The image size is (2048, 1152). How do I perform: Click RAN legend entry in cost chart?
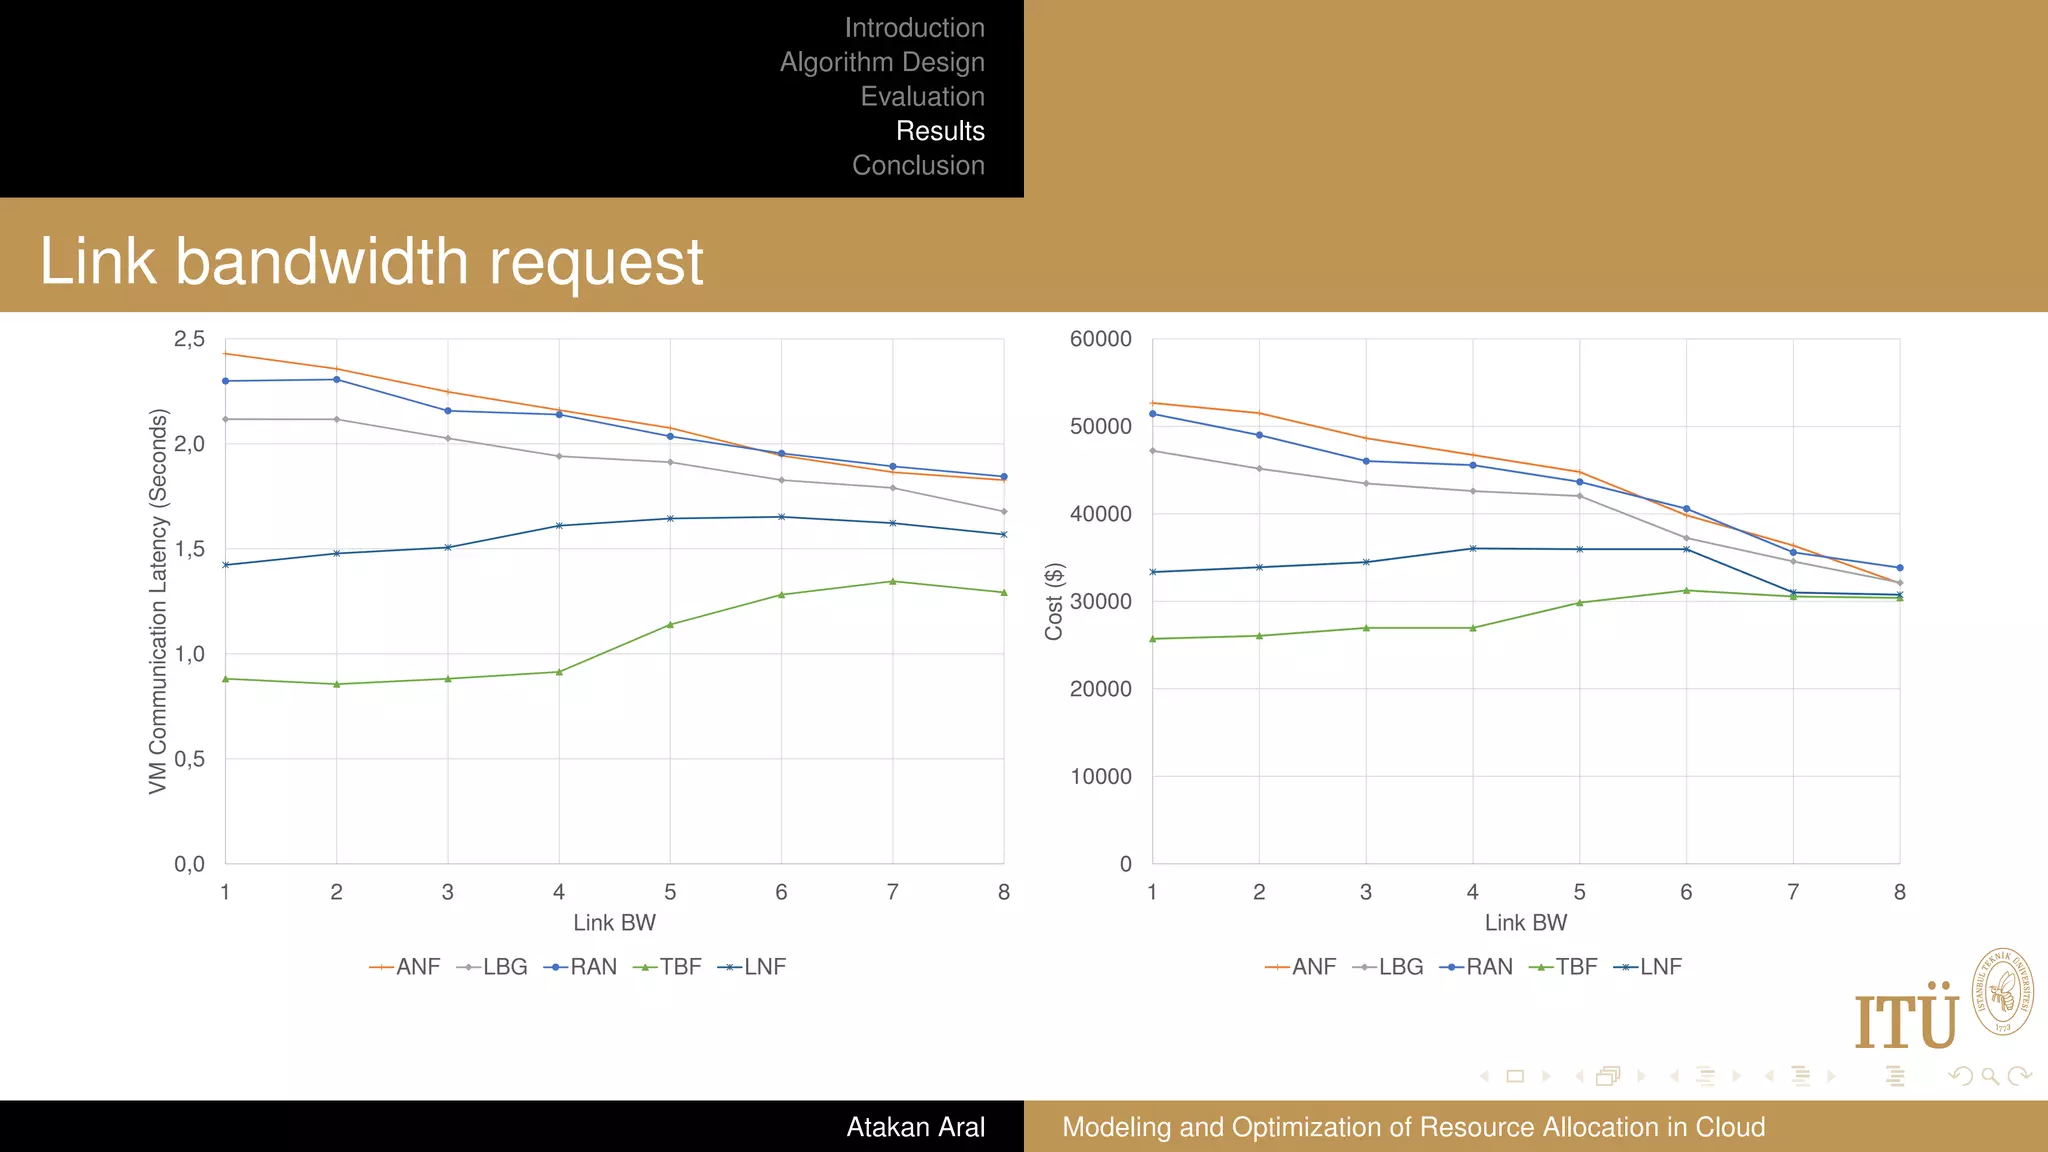pos(1475,967)
